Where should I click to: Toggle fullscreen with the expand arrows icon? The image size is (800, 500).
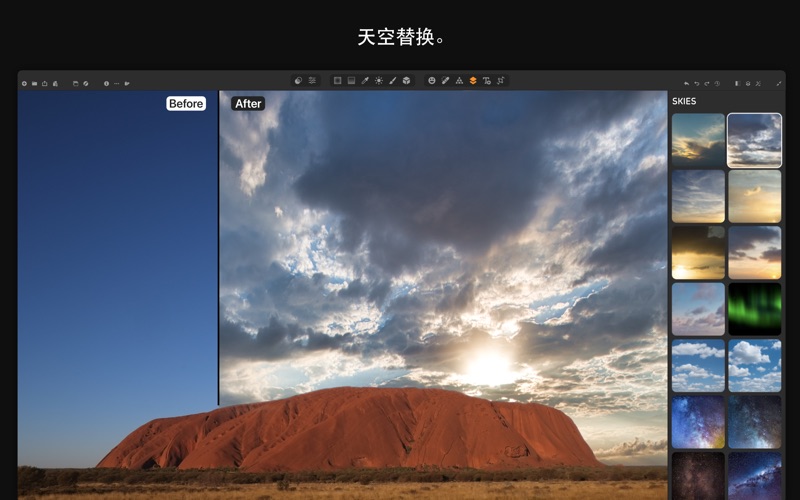(779, 83)
